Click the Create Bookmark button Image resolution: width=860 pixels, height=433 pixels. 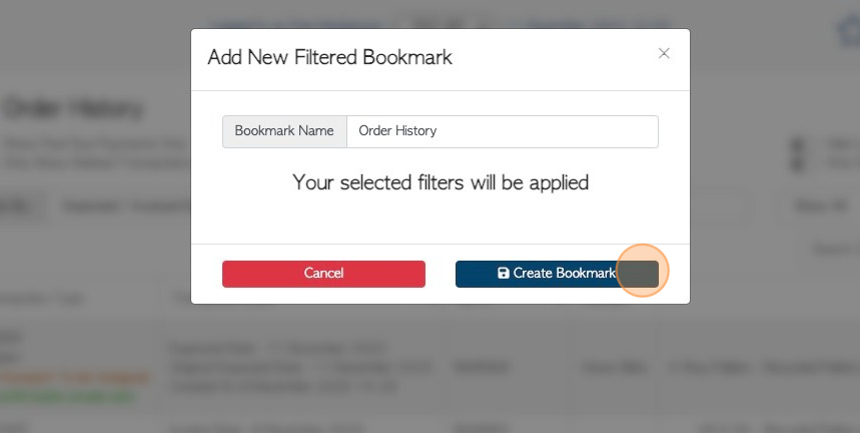tap(557, 274)
